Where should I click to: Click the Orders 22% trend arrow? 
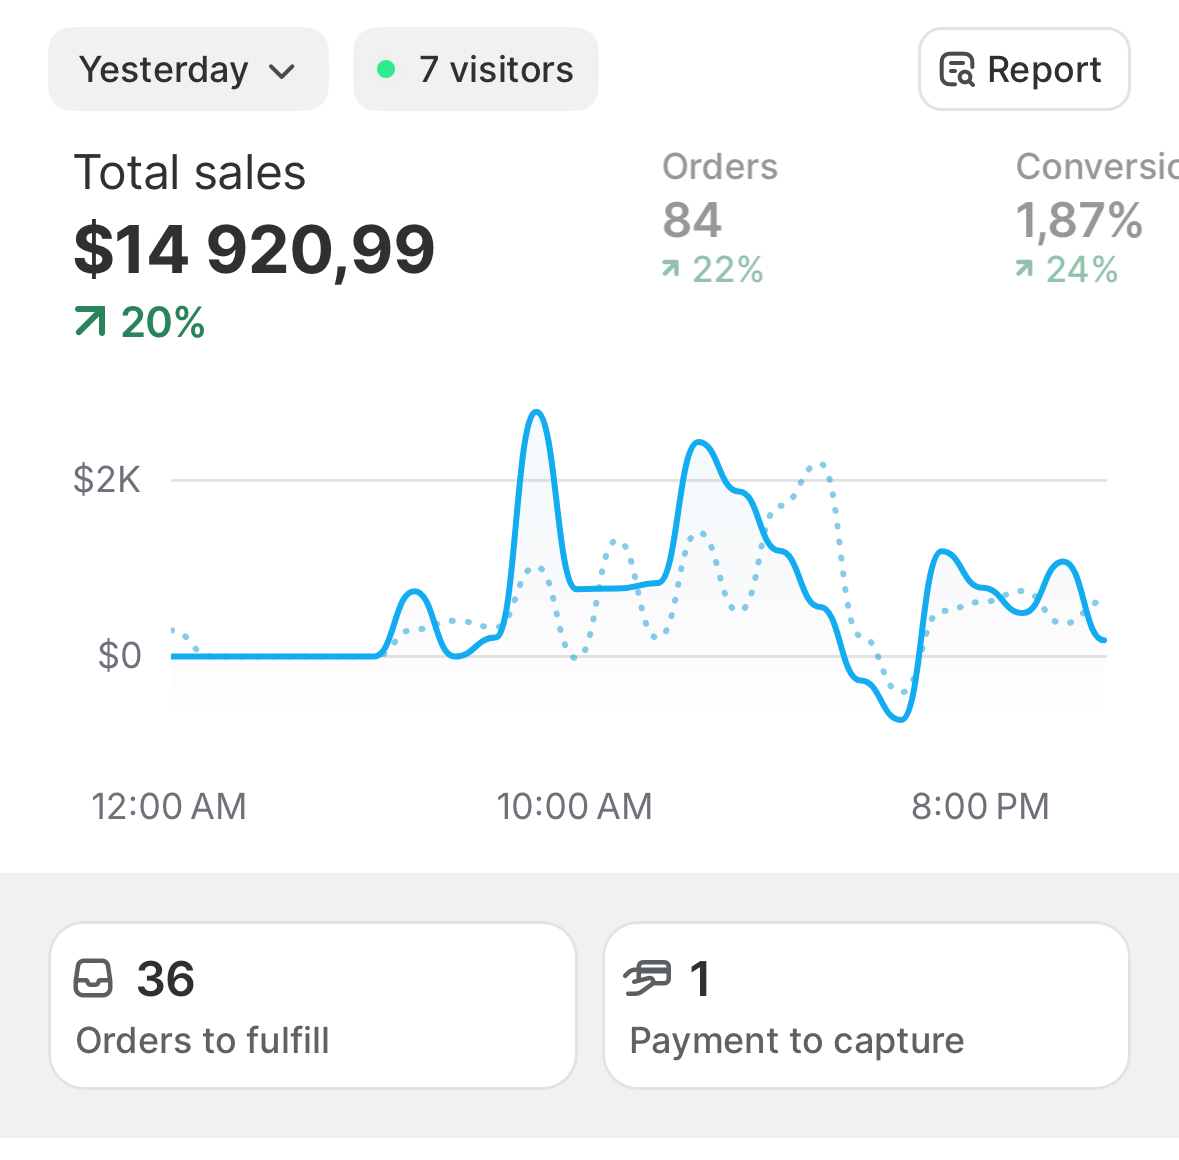point(671,269)
